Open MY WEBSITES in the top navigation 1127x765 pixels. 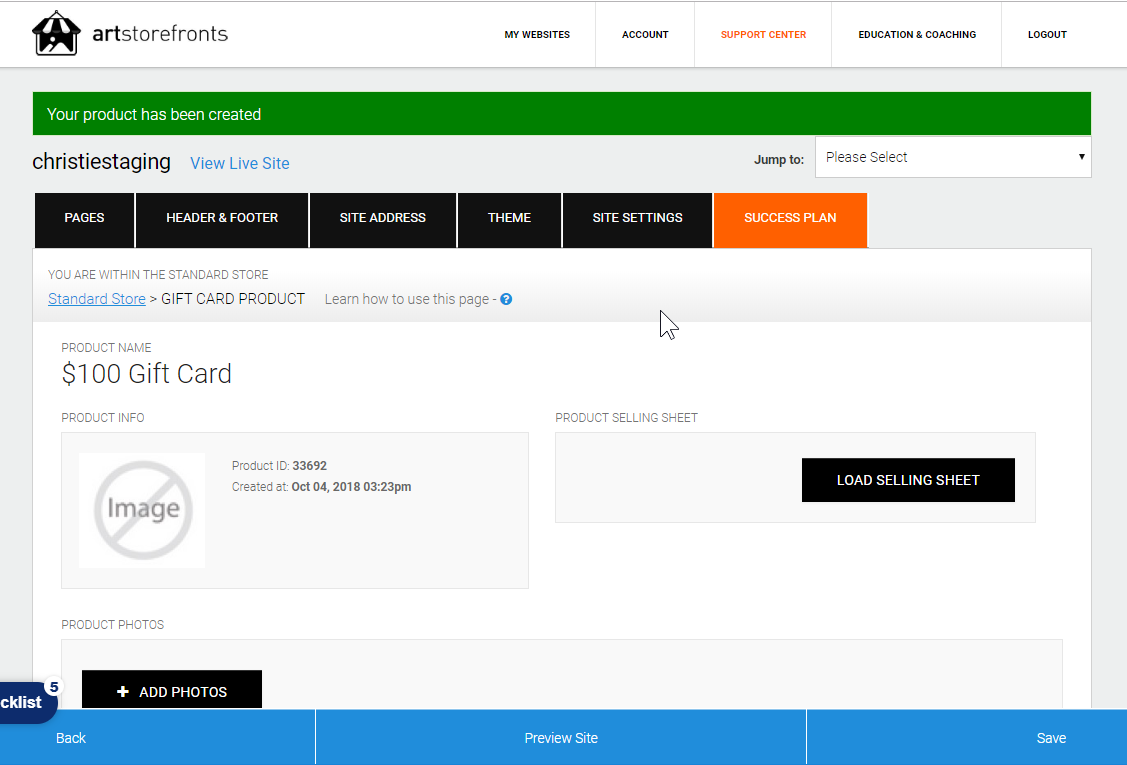[x=537, y=34]
